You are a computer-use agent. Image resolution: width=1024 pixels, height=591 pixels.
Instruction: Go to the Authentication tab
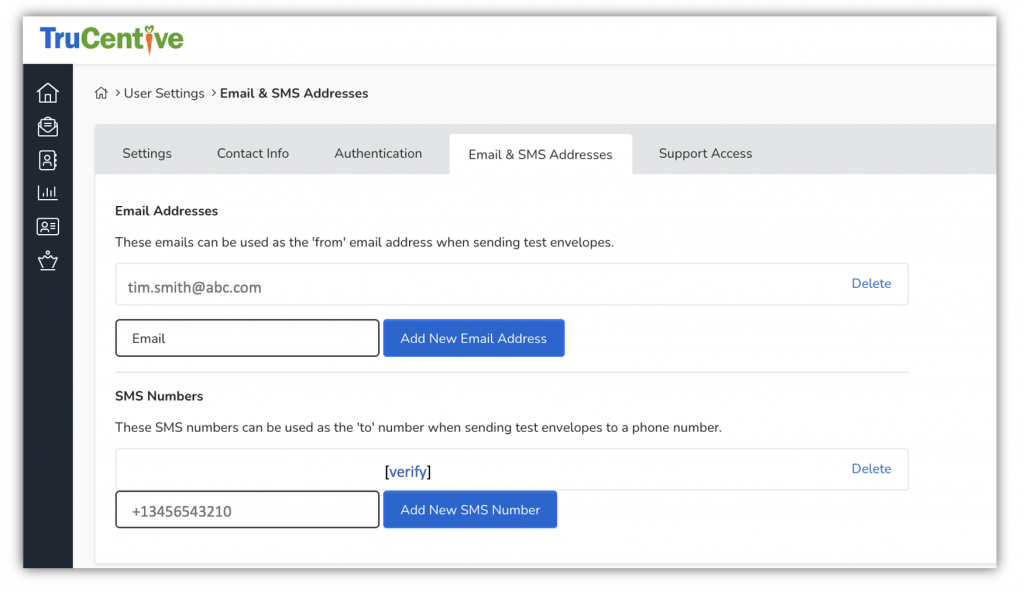tap(378, 154)
